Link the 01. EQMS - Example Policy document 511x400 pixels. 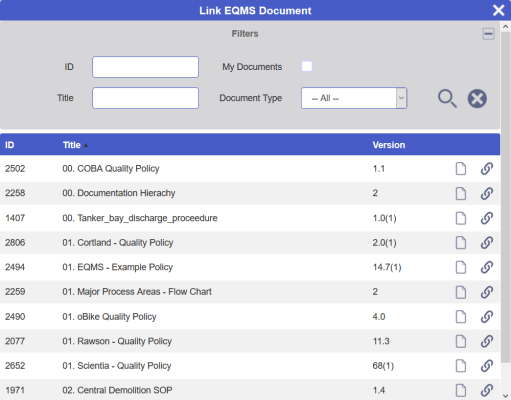click(487, 267)
